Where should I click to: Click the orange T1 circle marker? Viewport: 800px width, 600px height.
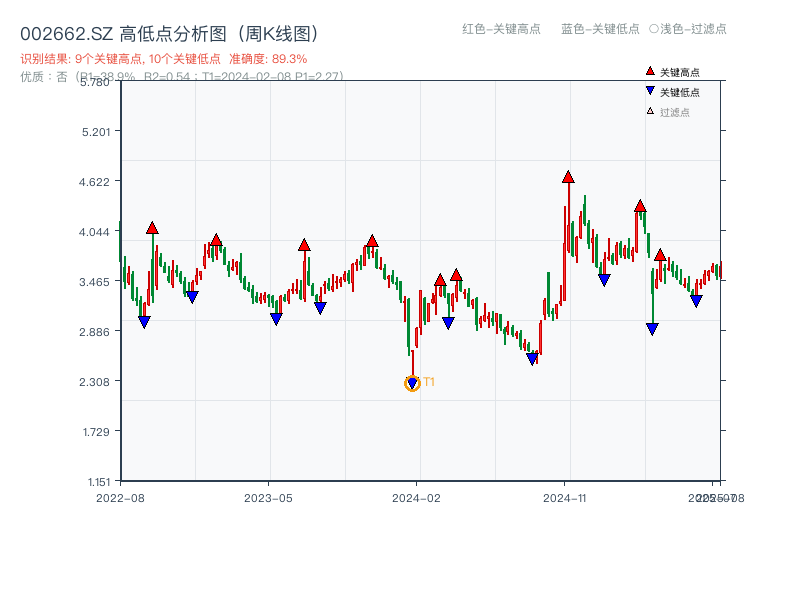(412, 383)
